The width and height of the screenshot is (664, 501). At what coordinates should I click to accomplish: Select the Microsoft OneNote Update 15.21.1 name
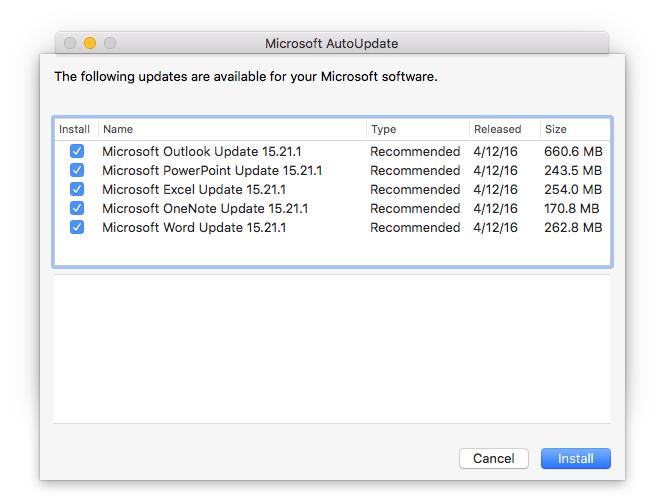204,209
